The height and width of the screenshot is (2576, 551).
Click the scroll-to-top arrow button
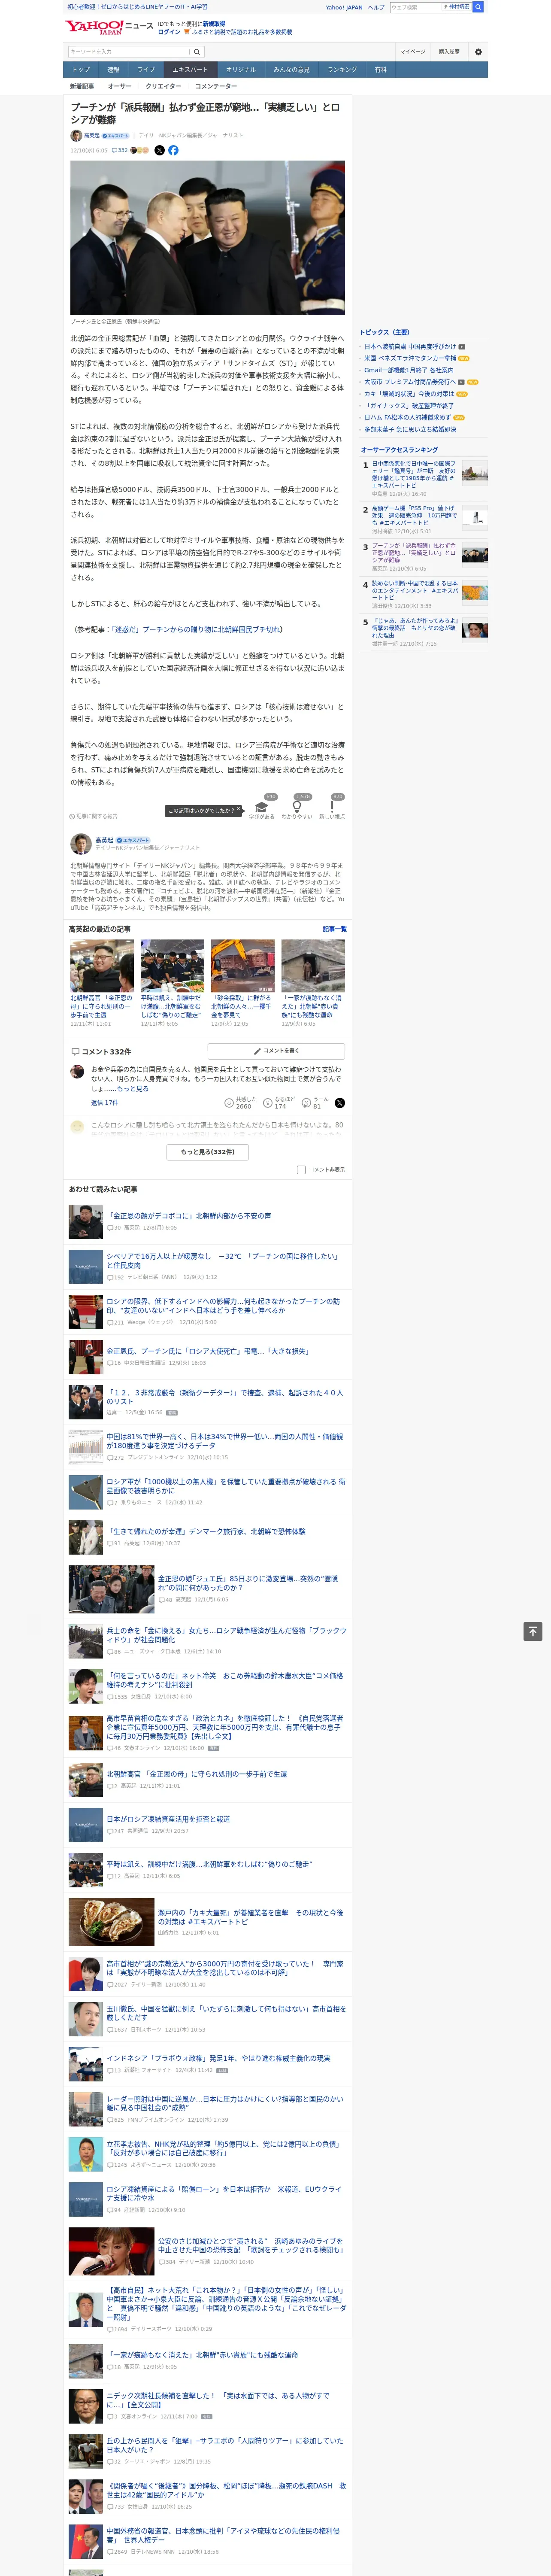click(x=532, y=1631)
